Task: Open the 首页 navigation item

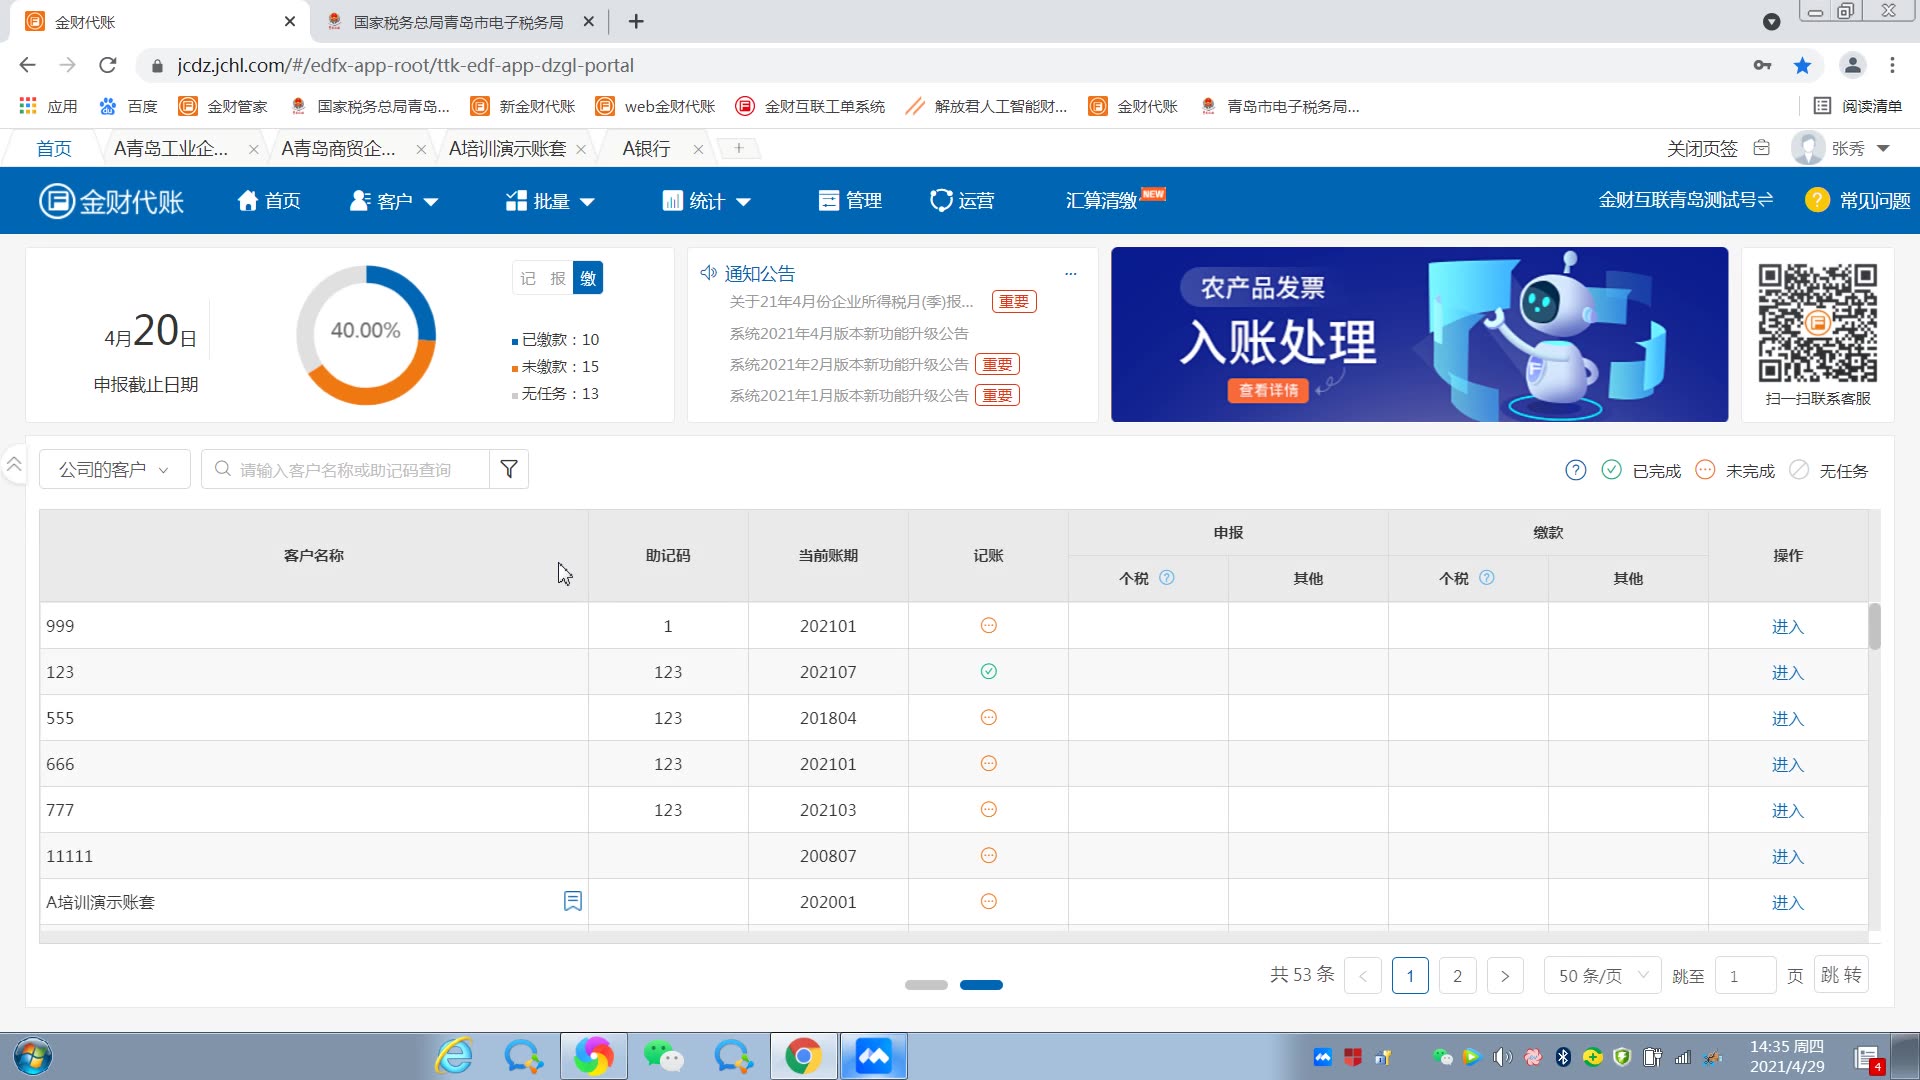Action: coord(268,201)
